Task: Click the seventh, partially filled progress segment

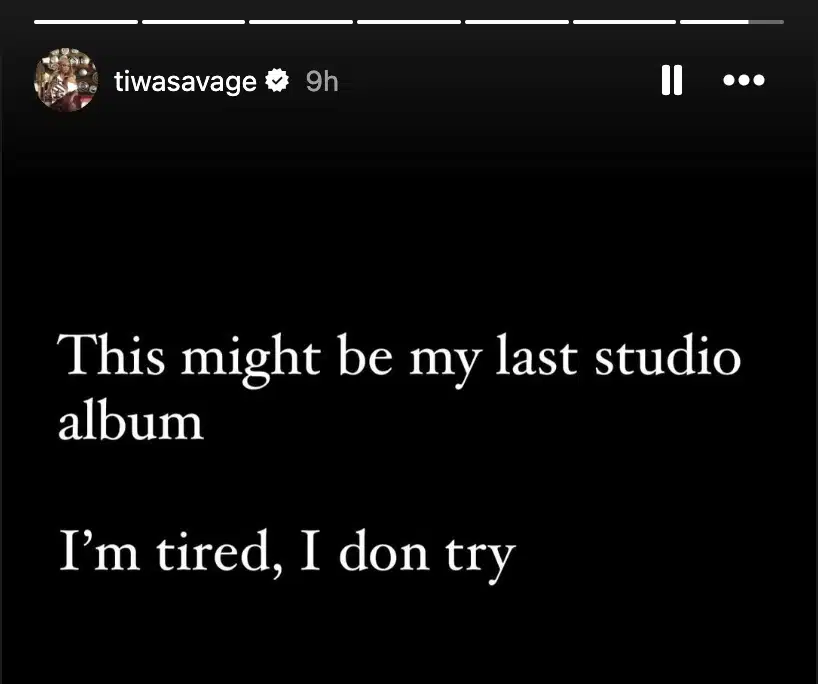Action: [x=714, y=21]
